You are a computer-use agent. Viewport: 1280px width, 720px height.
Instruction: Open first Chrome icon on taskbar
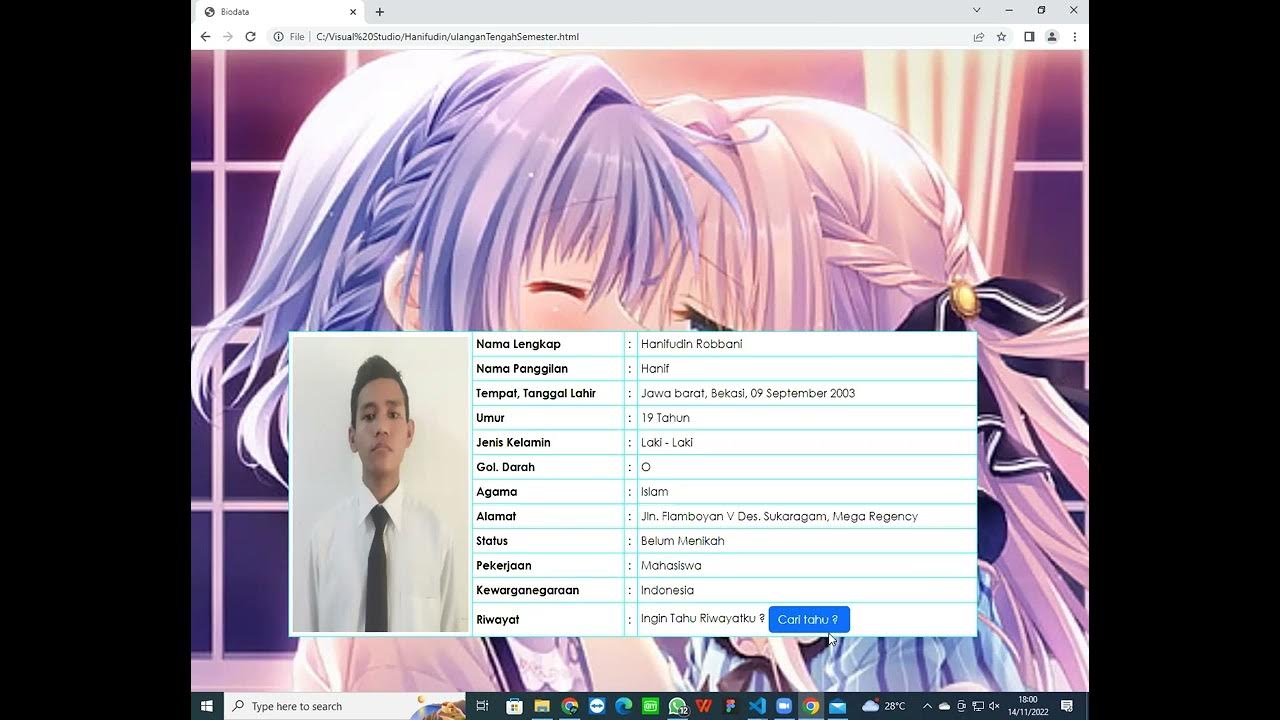click(x=570, y=706)
